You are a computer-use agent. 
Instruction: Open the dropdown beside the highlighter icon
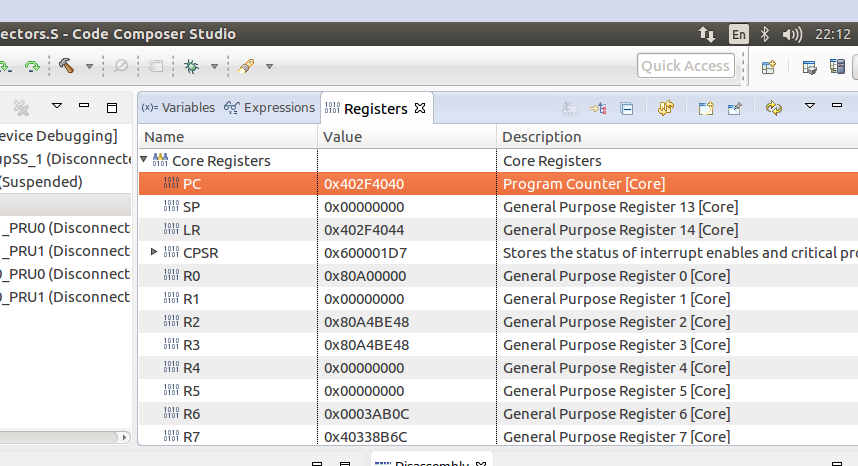269,67
